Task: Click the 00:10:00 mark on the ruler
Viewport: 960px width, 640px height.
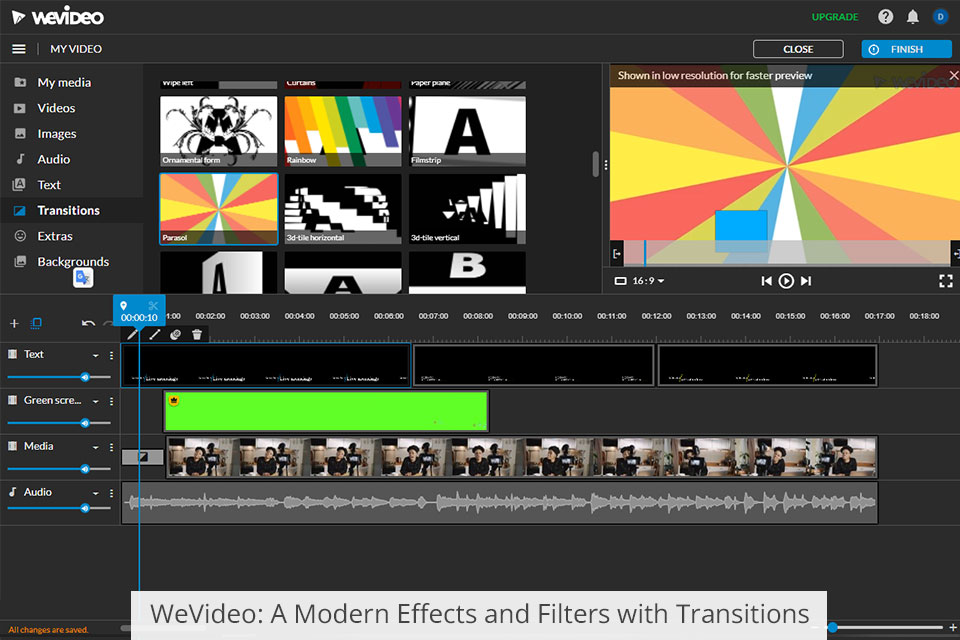Action: [x=567, y=316]
